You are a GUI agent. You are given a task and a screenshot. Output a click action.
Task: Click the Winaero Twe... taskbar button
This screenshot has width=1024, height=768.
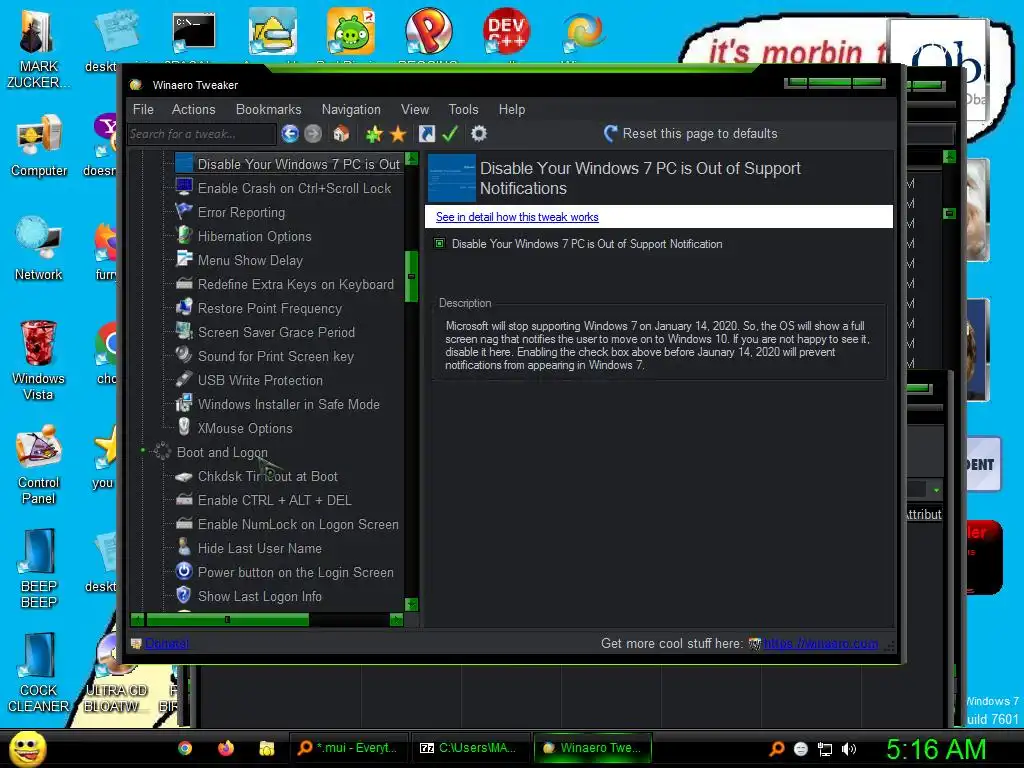(x=593, y=748)
